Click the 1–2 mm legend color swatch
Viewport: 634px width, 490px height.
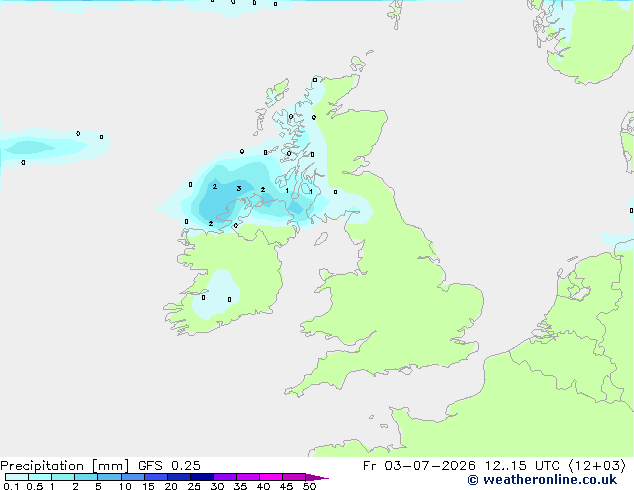[63, 477]
